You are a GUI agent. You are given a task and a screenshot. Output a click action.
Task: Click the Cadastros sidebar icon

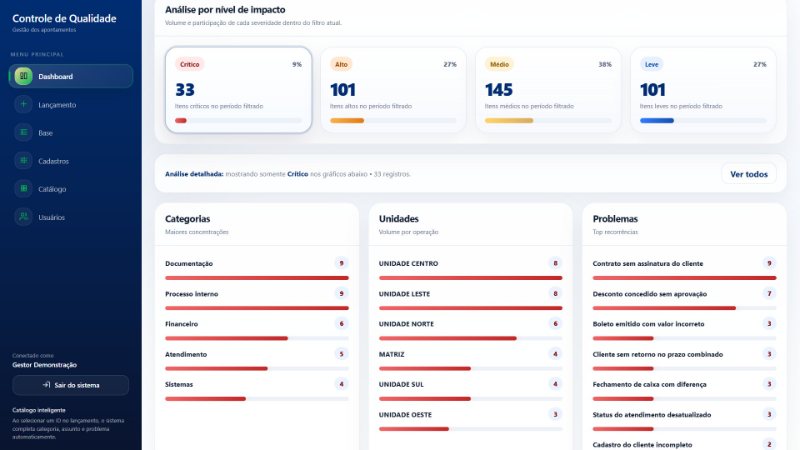pos(23,161)
